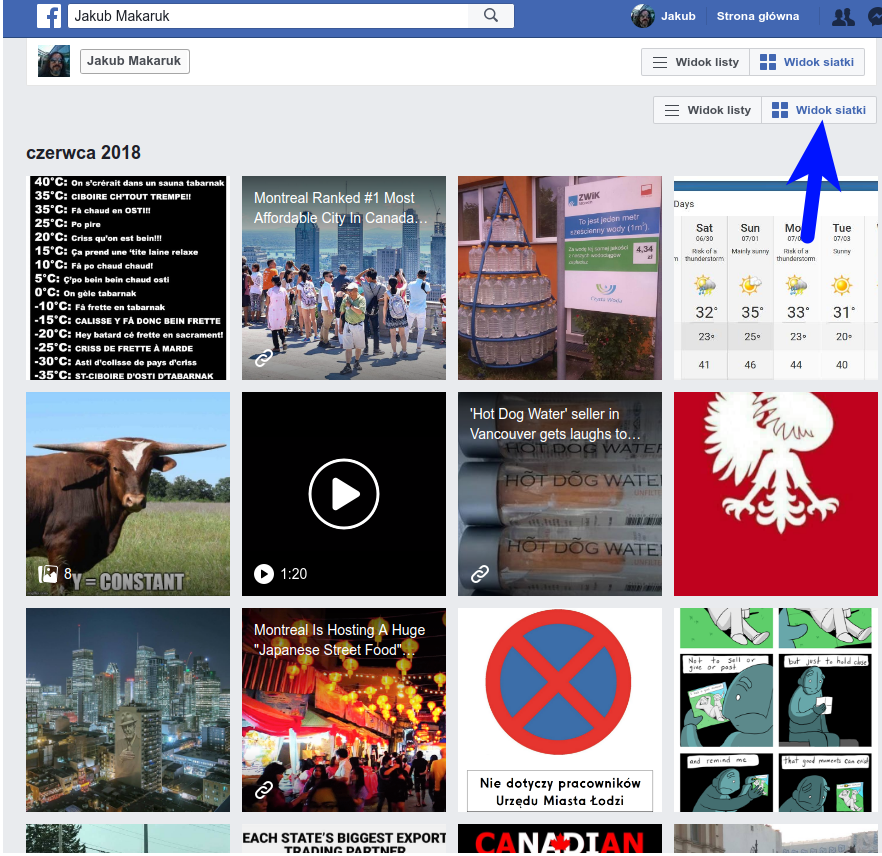Select Widok siatki in the upper header bar
Viewport: 882px width, 856px height.
click(x=807, y=62)
